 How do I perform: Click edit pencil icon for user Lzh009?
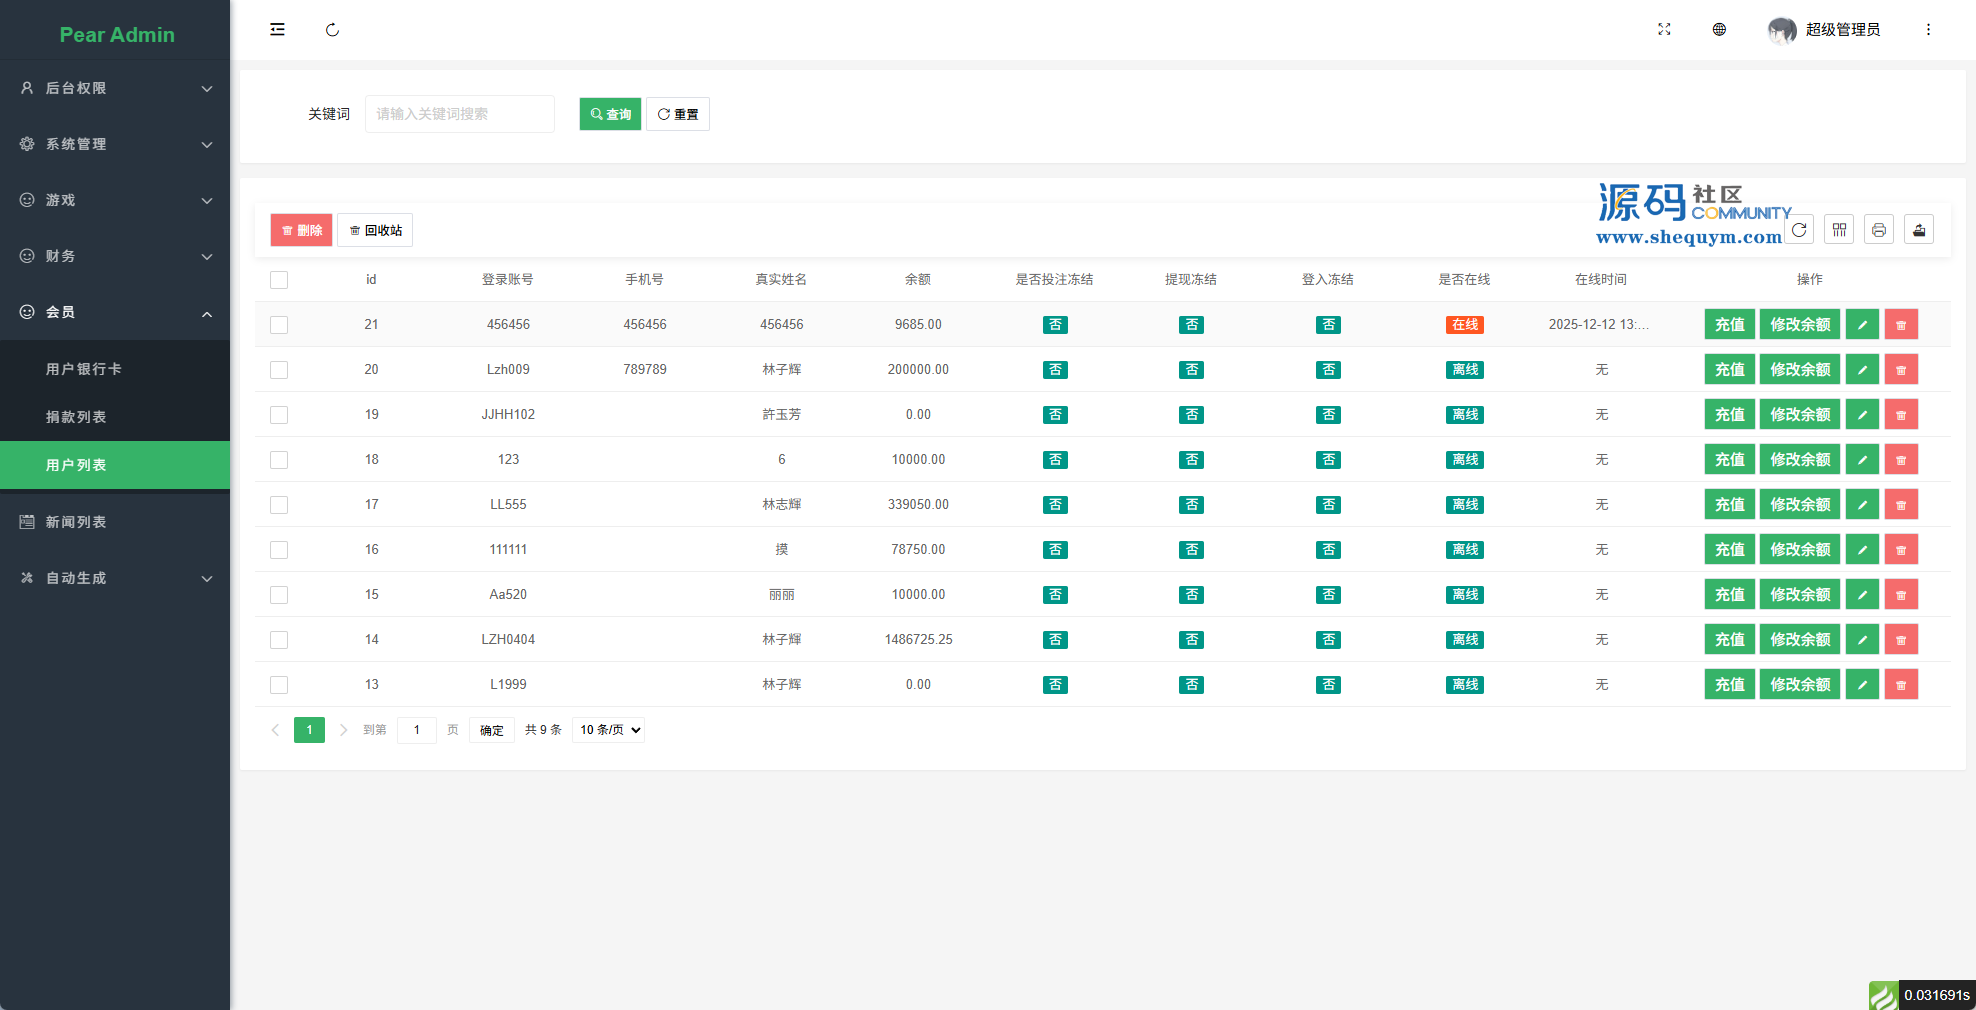point(1862,370)
